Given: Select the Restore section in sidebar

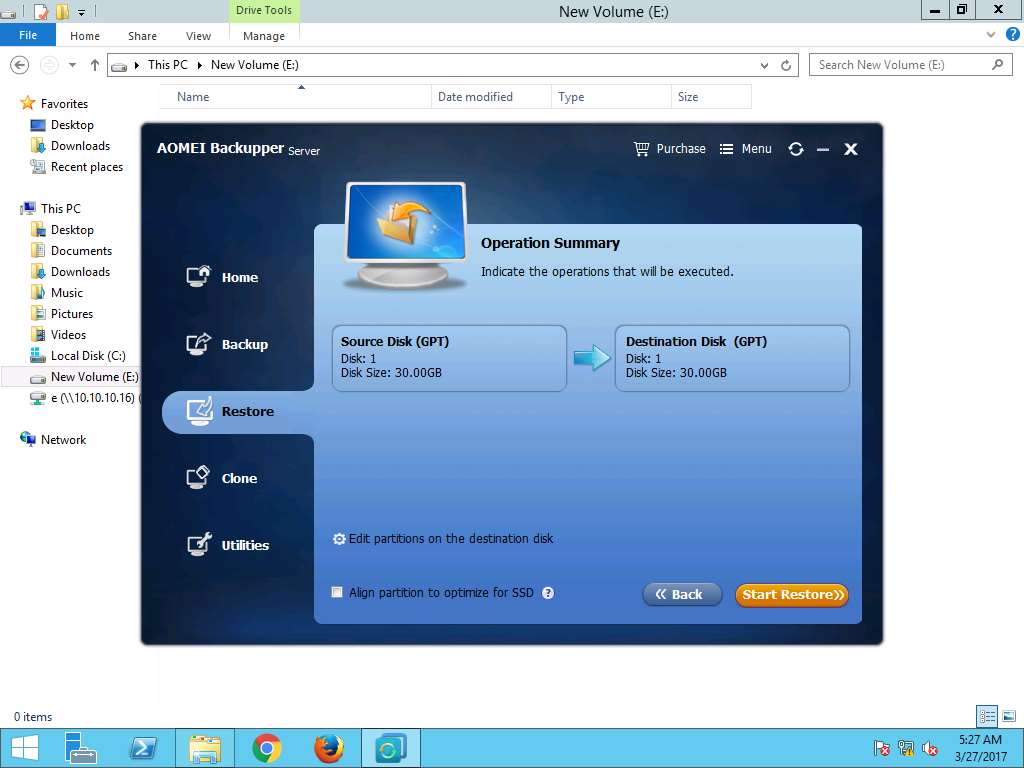Looking at the screenshot, I should (238, 411).
